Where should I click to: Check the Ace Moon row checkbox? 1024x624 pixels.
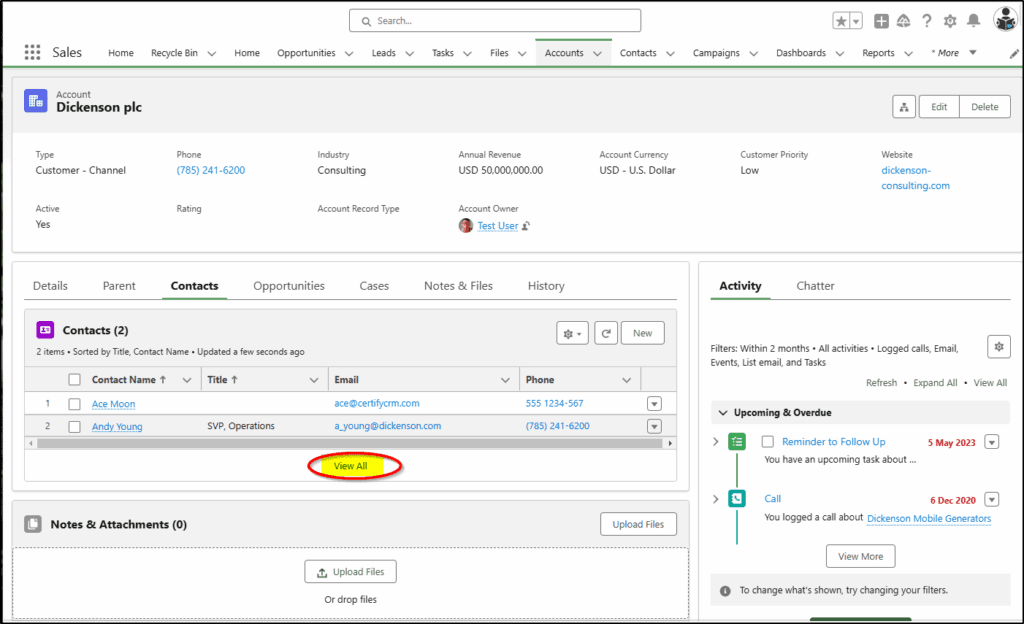[x=74, y=404]
